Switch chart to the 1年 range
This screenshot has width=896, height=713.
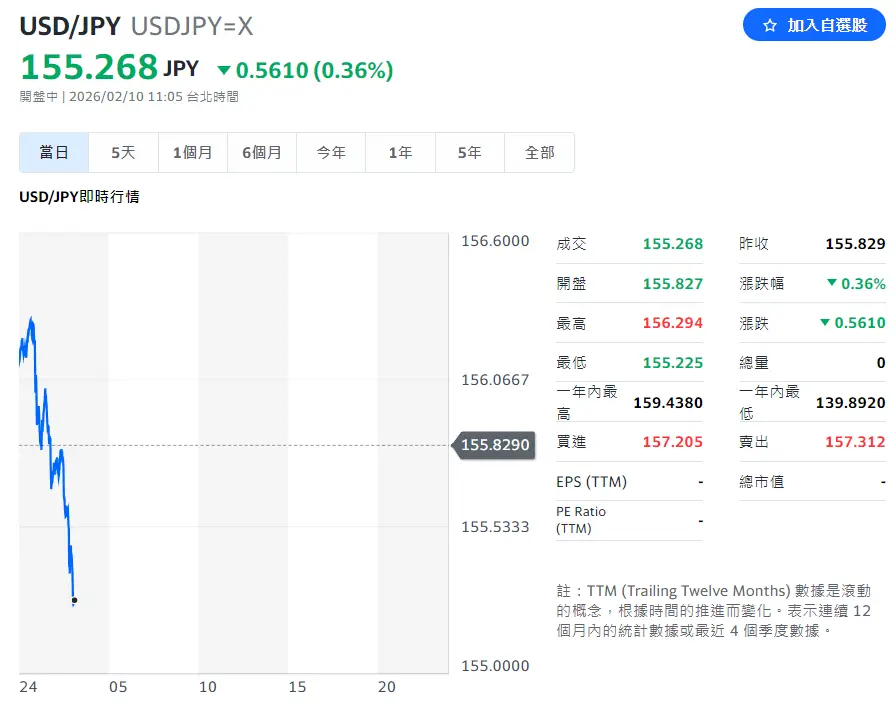click(x=400, y=153)
